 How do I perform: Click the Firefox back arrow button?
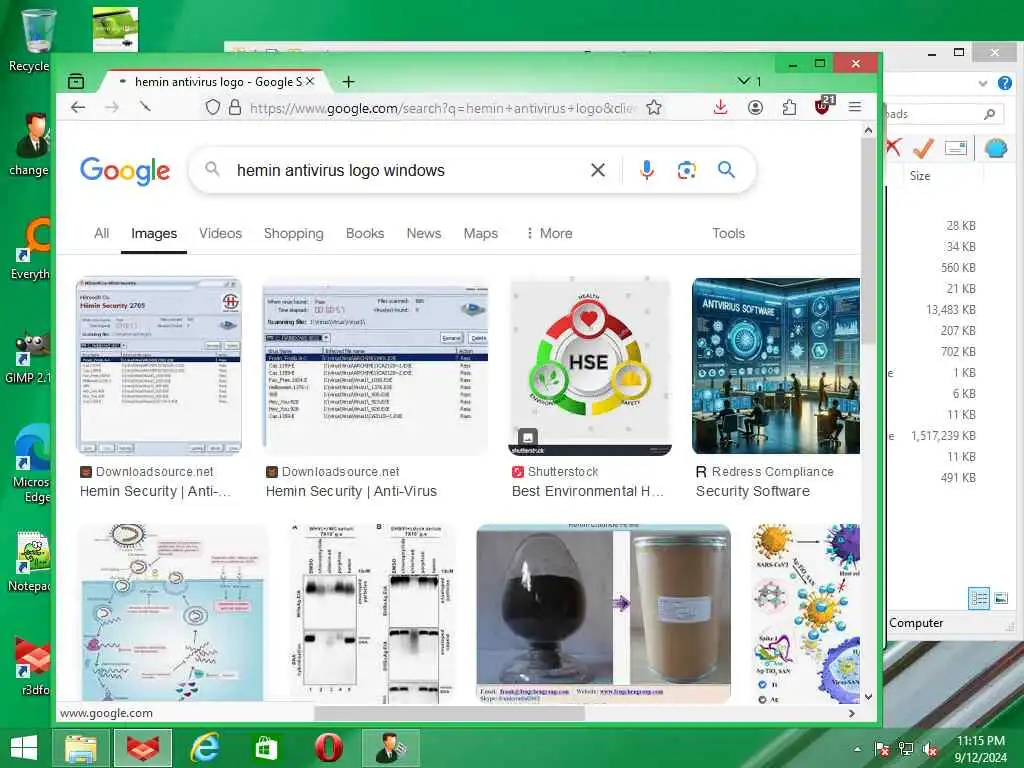point(78,107)
